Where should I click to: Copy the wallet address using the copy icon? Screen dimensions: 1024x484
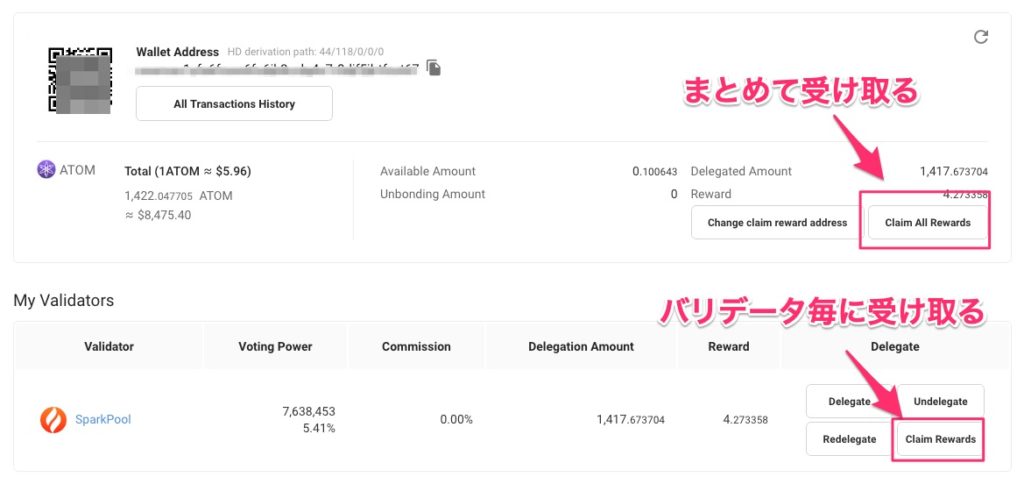click(434, 68)
